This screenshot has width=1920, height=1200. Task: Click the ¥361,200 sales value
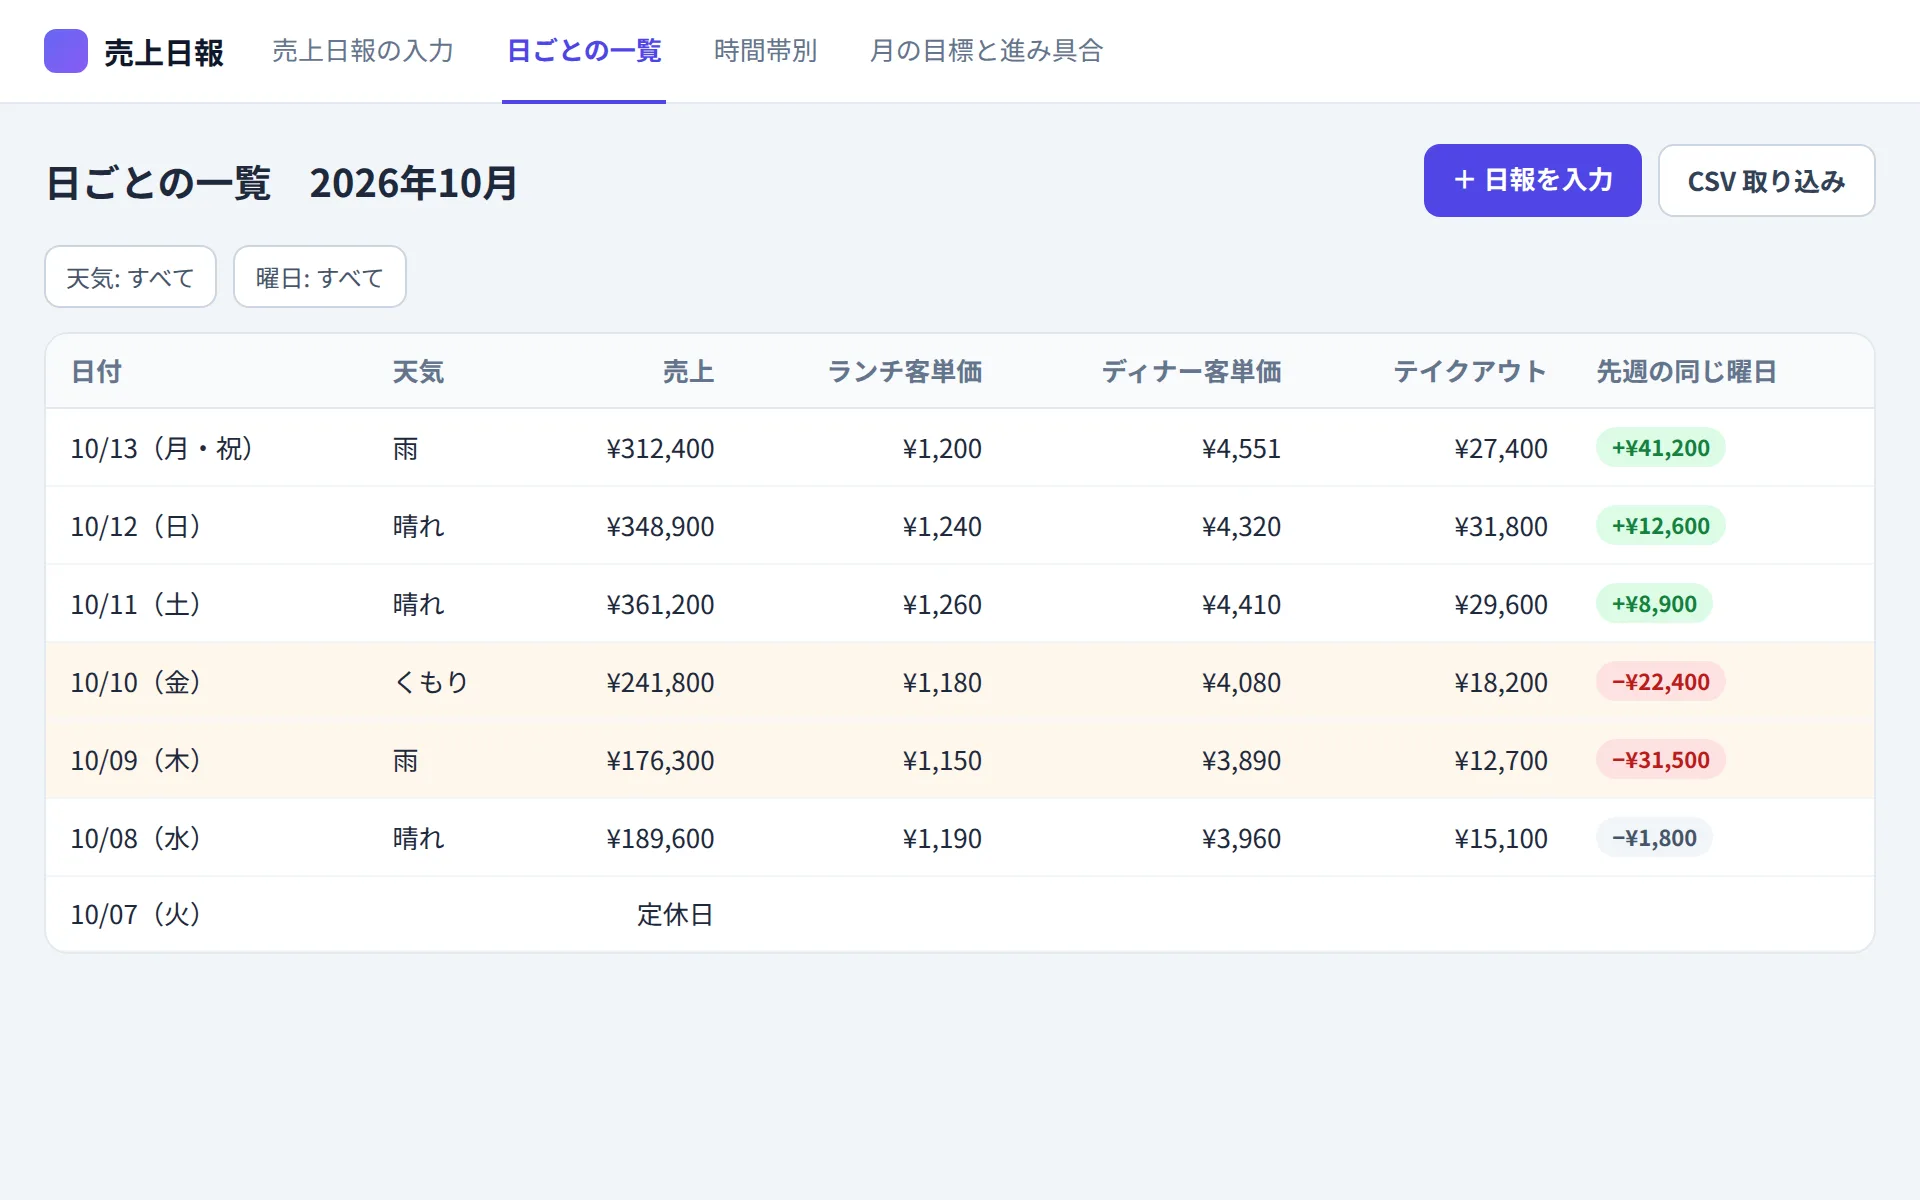[660, 604]
